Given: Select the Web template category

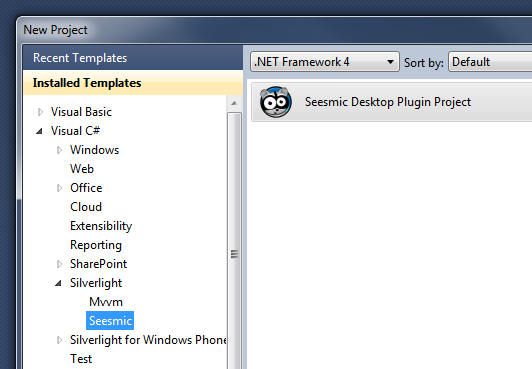Looking at the screenshot, I should (82, 169).
